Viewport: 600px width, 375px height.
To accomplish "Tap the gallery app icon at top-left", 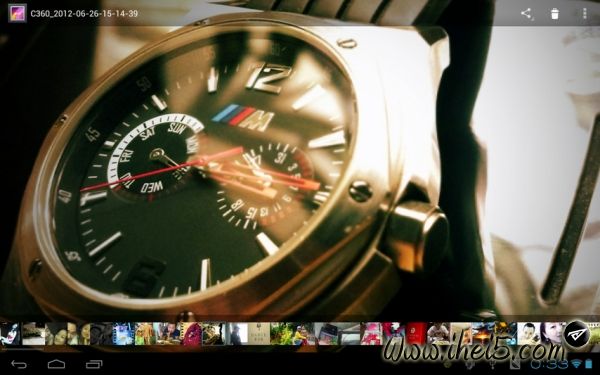I will tap(17, 13).
